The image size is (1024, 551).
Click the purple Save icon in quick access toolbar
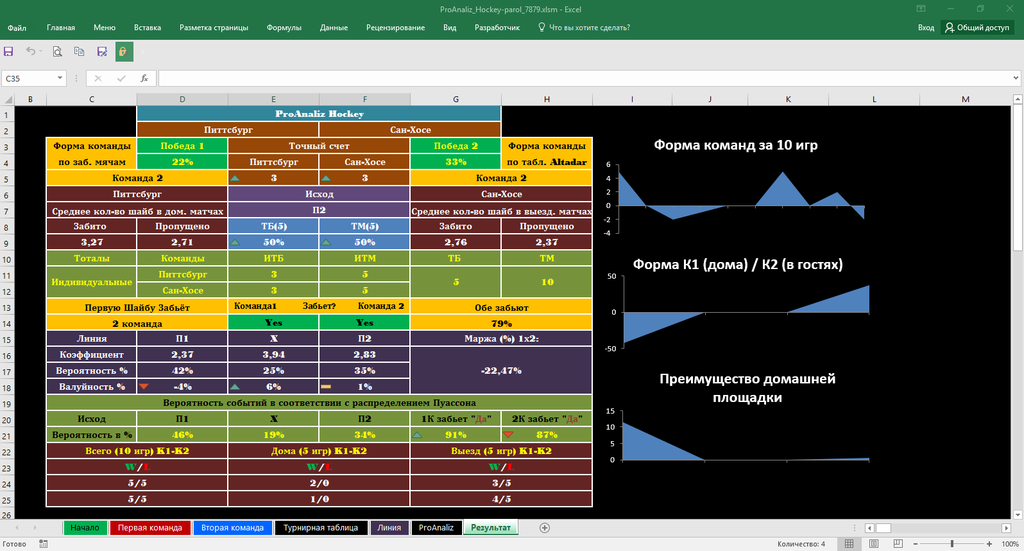click(8, 52)
